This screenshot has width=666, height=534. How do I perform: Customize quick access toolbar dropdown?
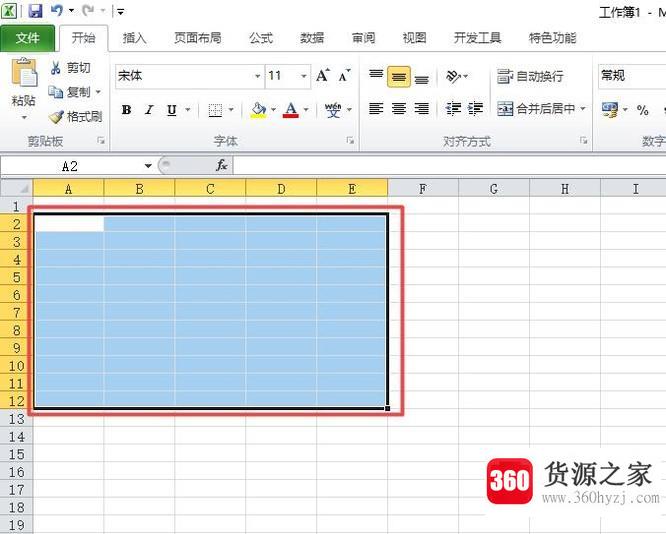coord(121,11)
